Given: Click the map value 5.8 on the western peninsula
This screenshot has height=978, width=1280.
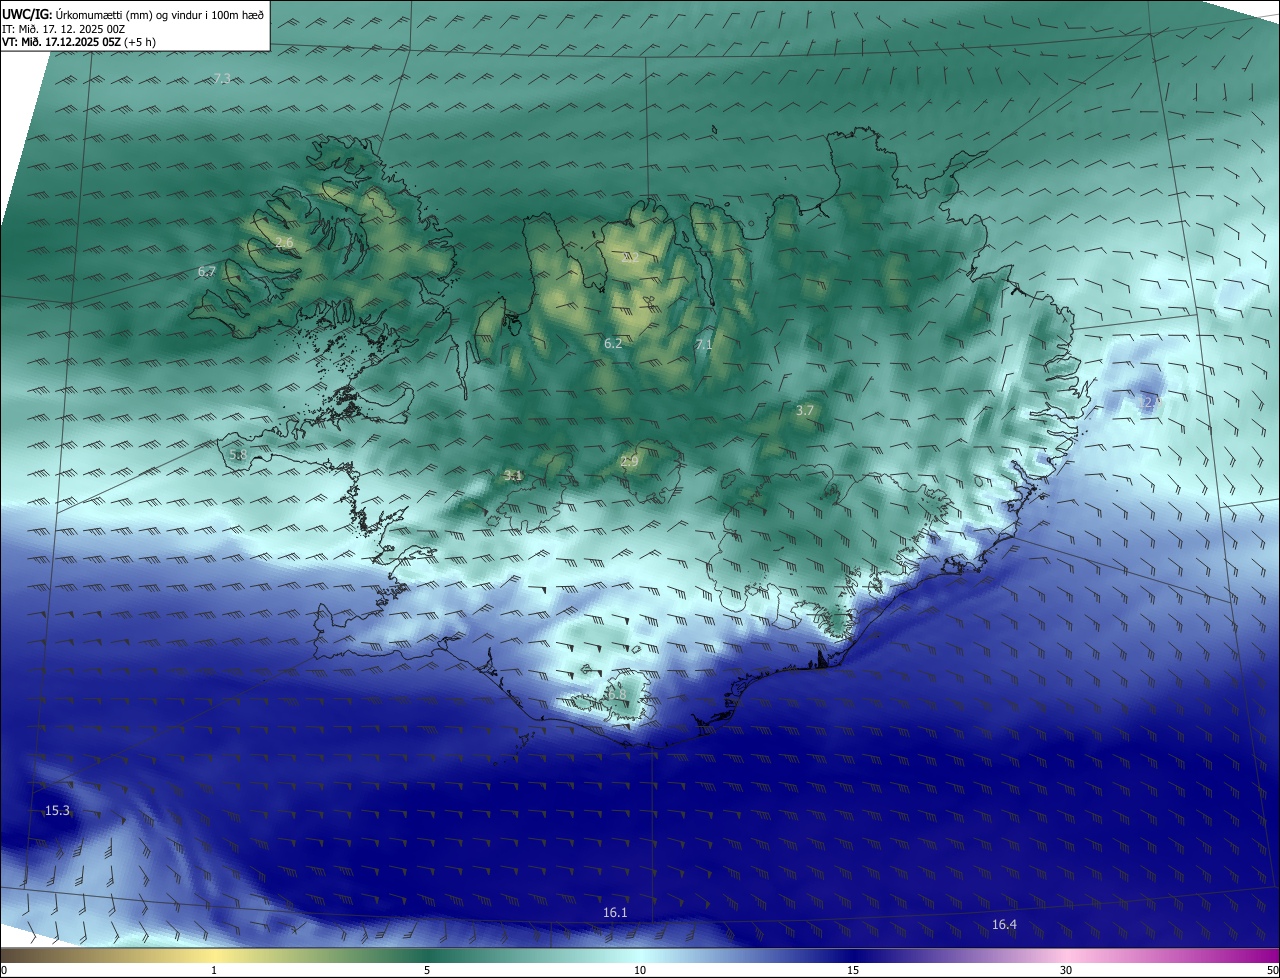Looking at the screenshot, I should click(238, 454).
